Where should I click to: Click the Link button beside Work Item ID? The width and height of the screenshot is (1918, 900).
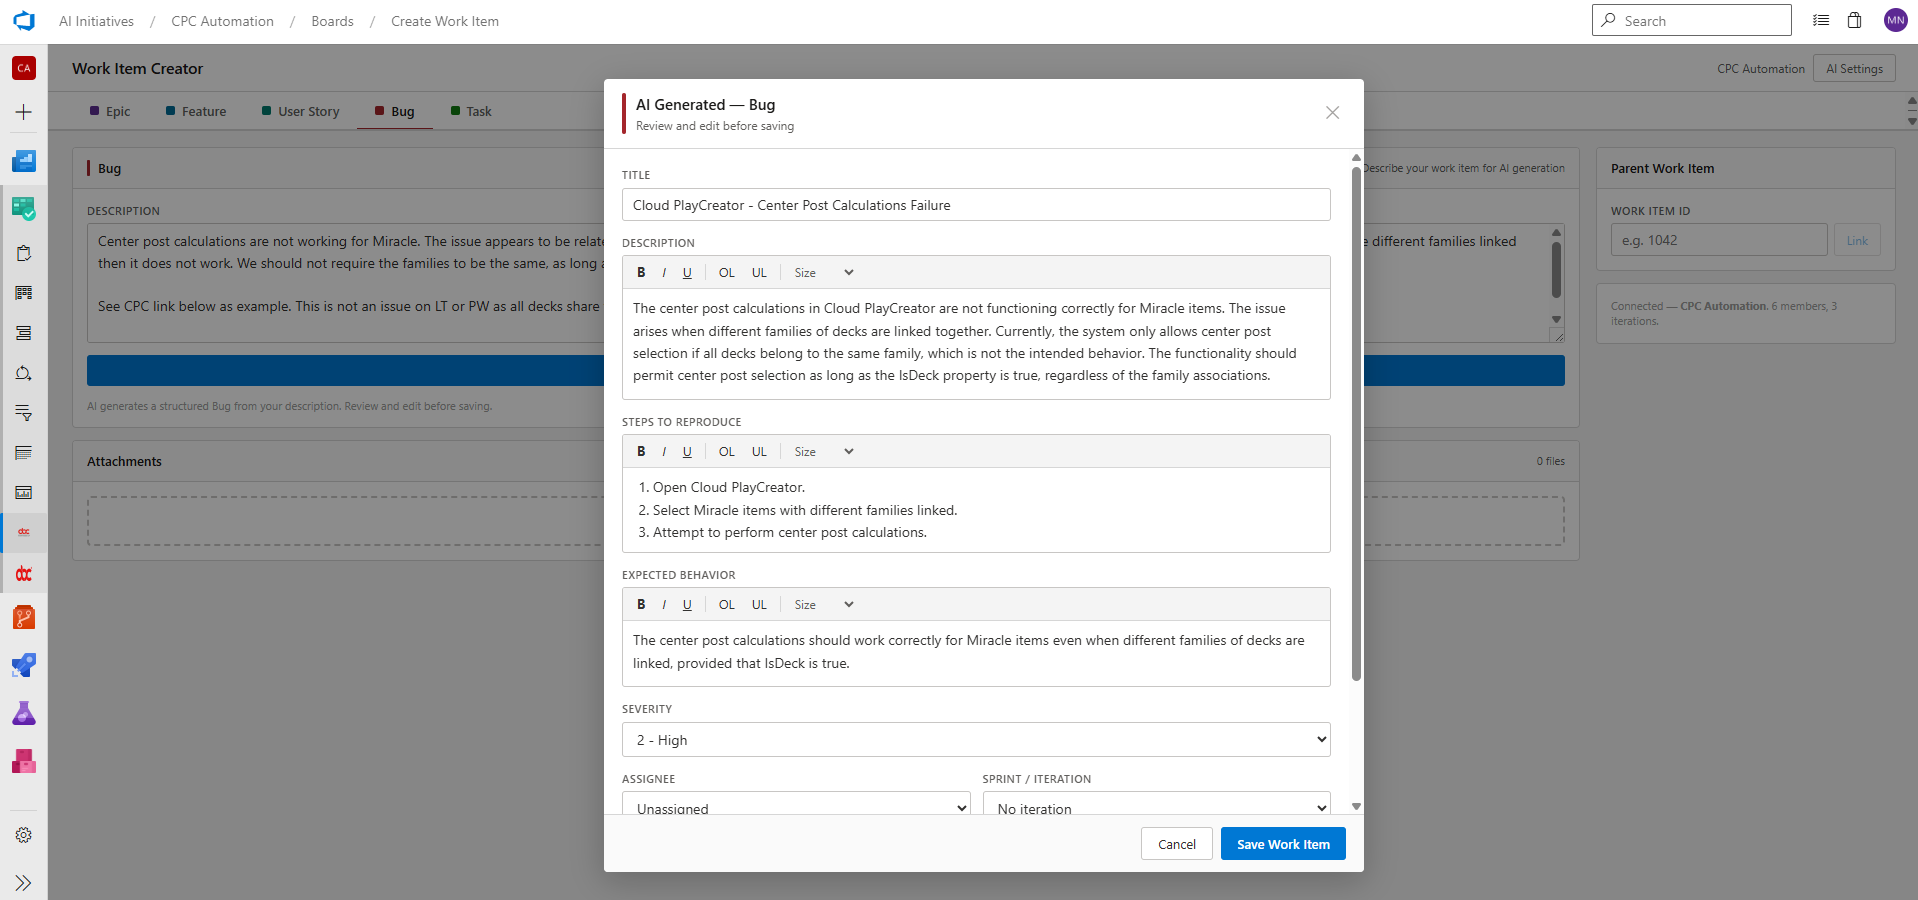tap(1857, 241)
